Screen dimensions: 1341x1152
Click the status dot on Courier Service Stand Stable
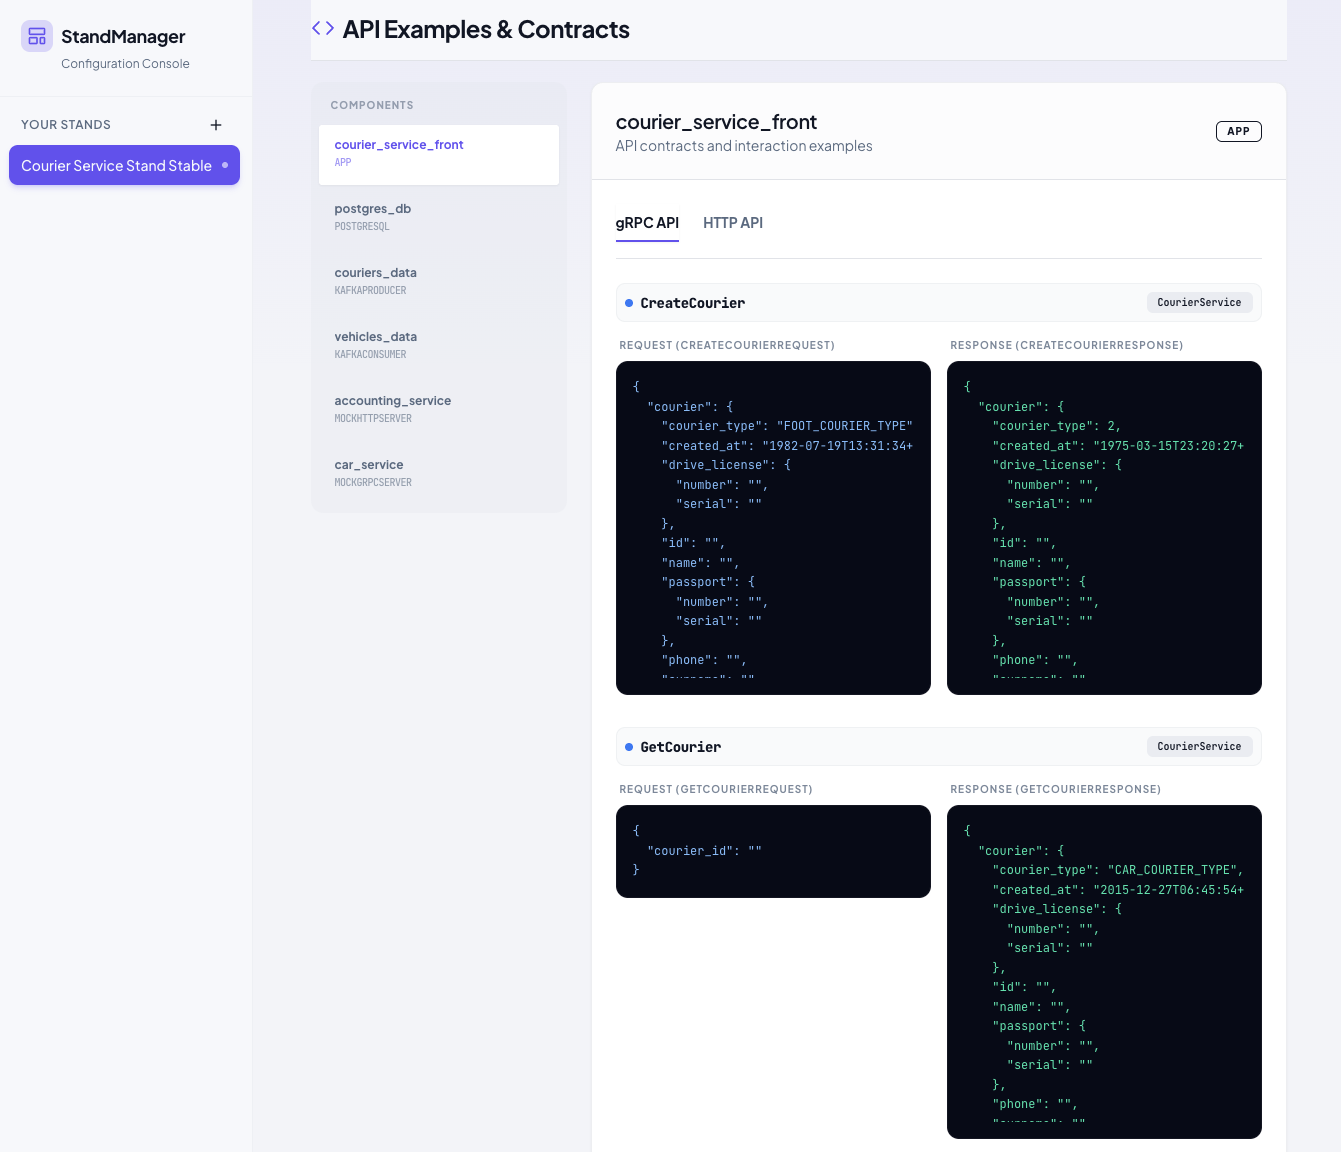coord(225,165)
